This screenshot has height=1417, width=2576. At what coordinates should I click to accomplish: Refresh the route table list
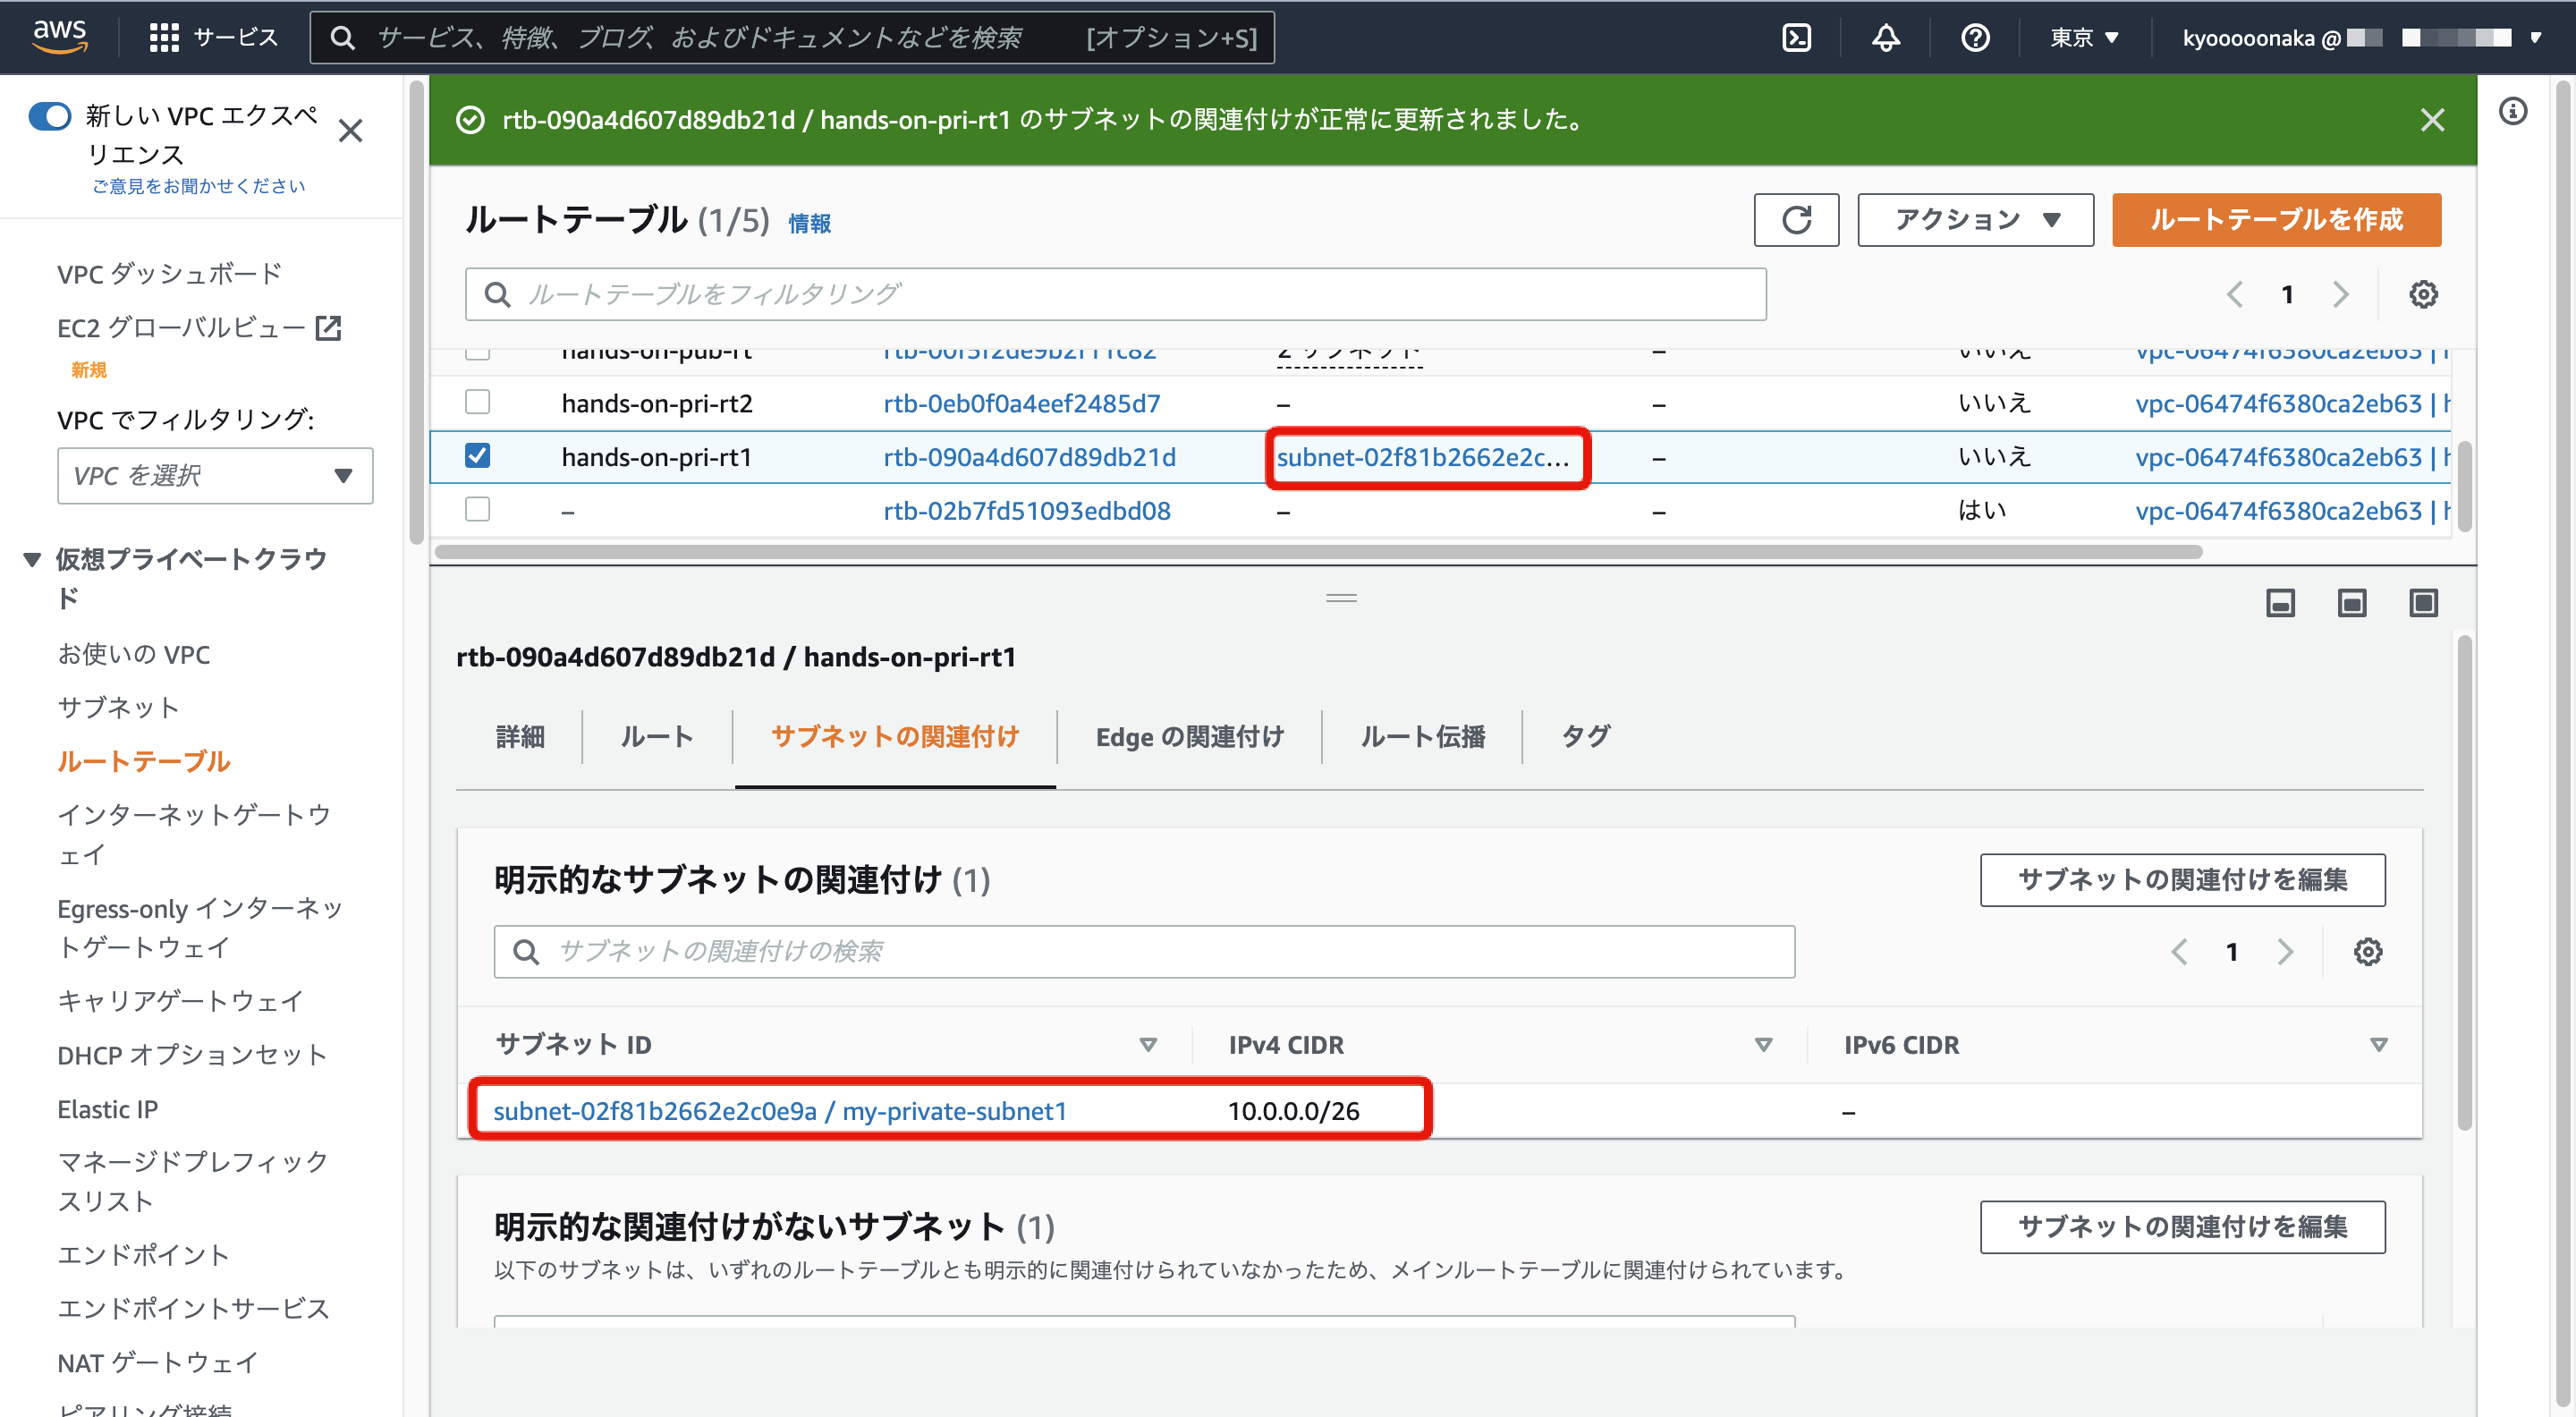click(1796, 219)
